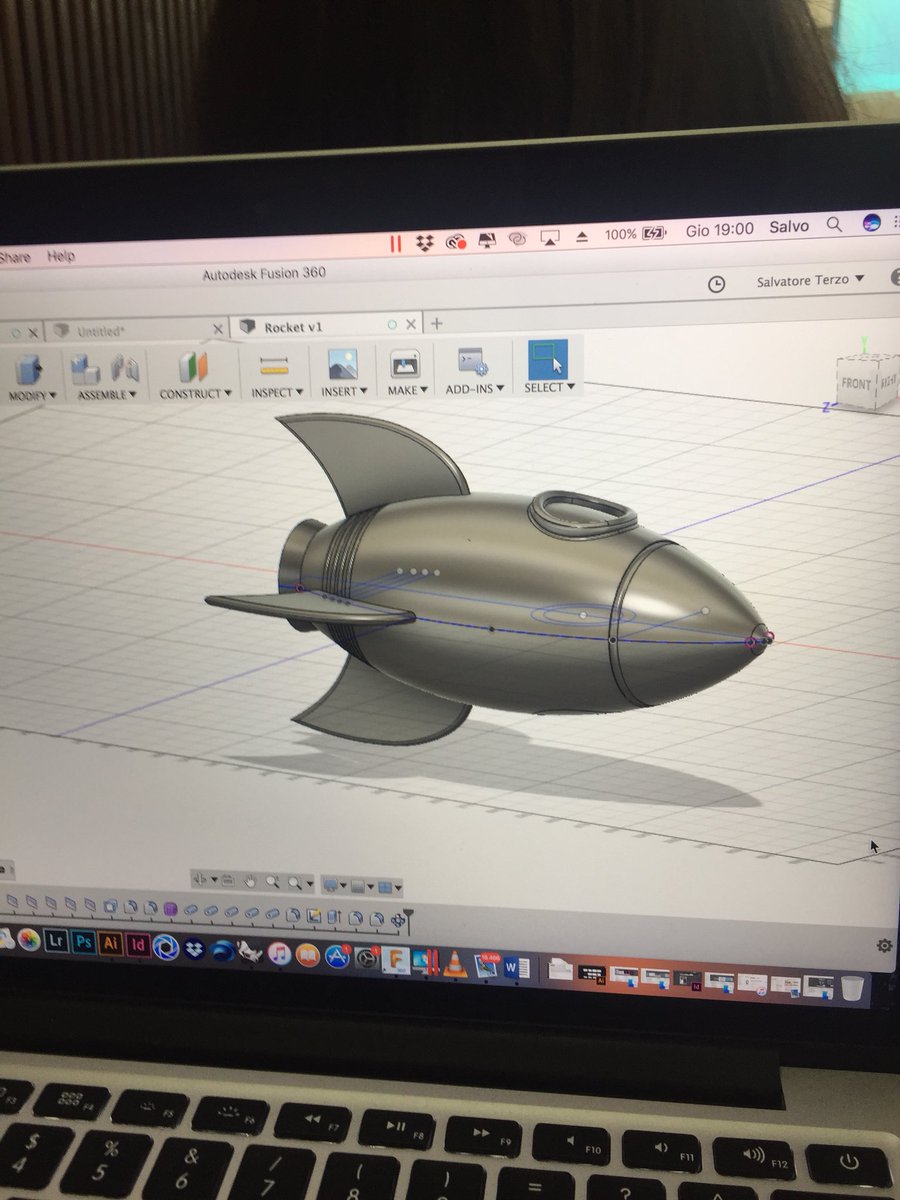Select the Zoom magnifier tool
The height and width of the screenshot is (1200, 900).
tap(272, 883)
